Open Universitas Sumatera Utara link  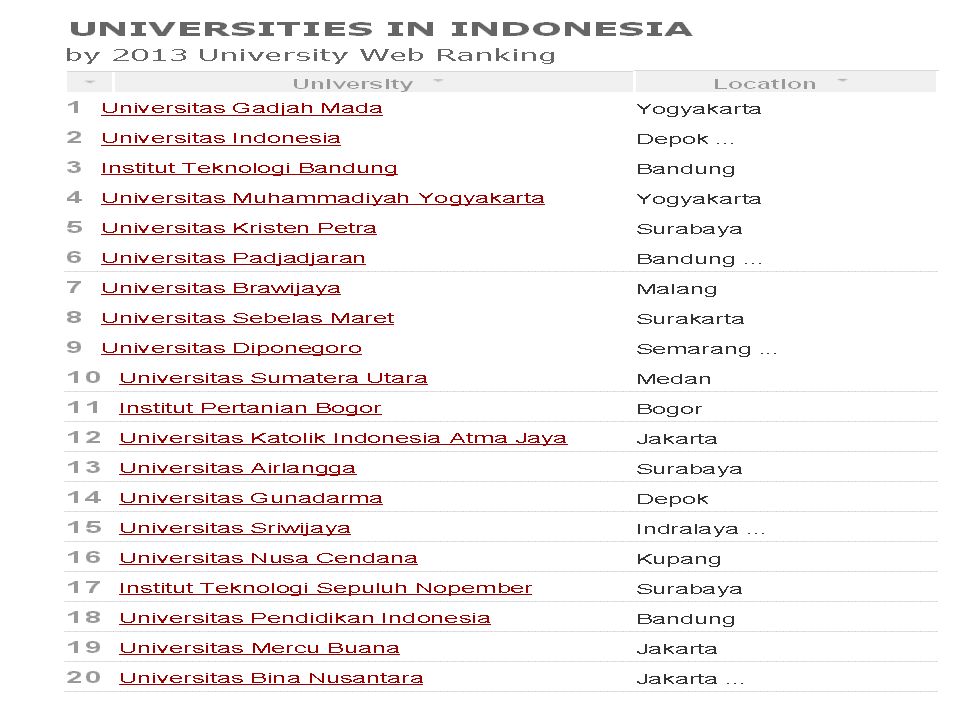(273, 378)
